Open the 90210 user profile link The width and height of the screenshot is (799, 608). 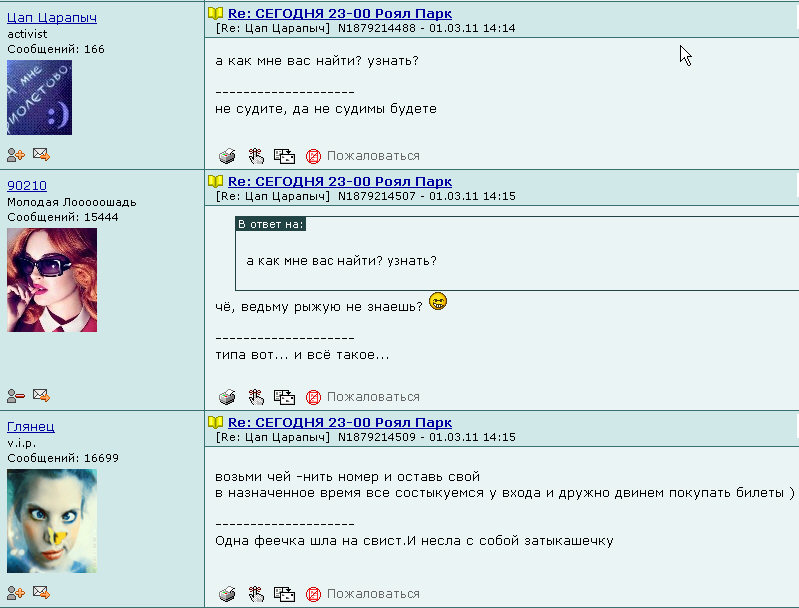[27, 185]
